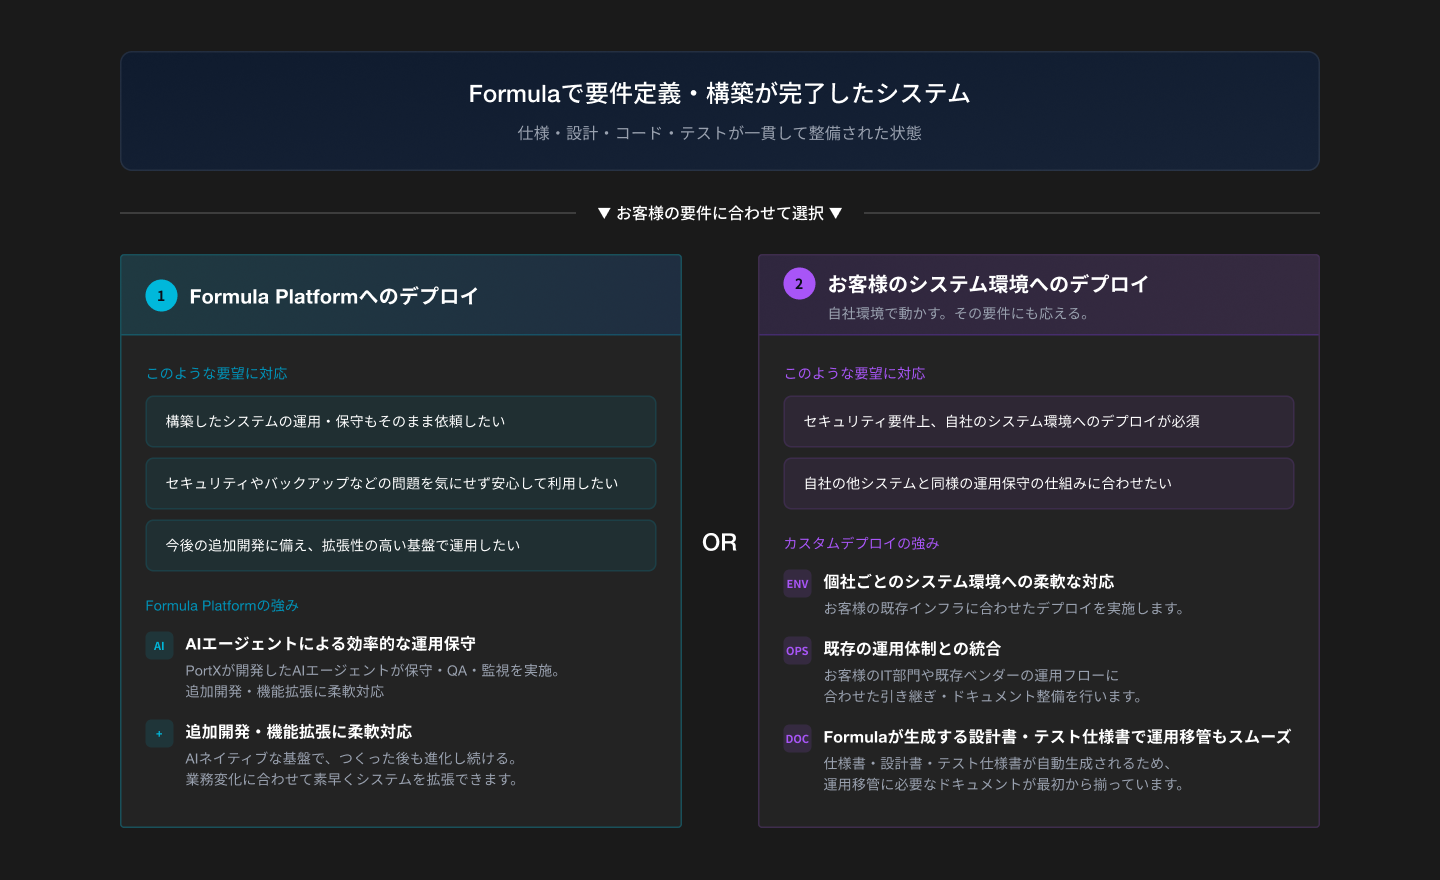The height and width of the screenshot is (880, 1440).
Task: Select the 自社の他システムと同様 box
Action: (1038, 484)
